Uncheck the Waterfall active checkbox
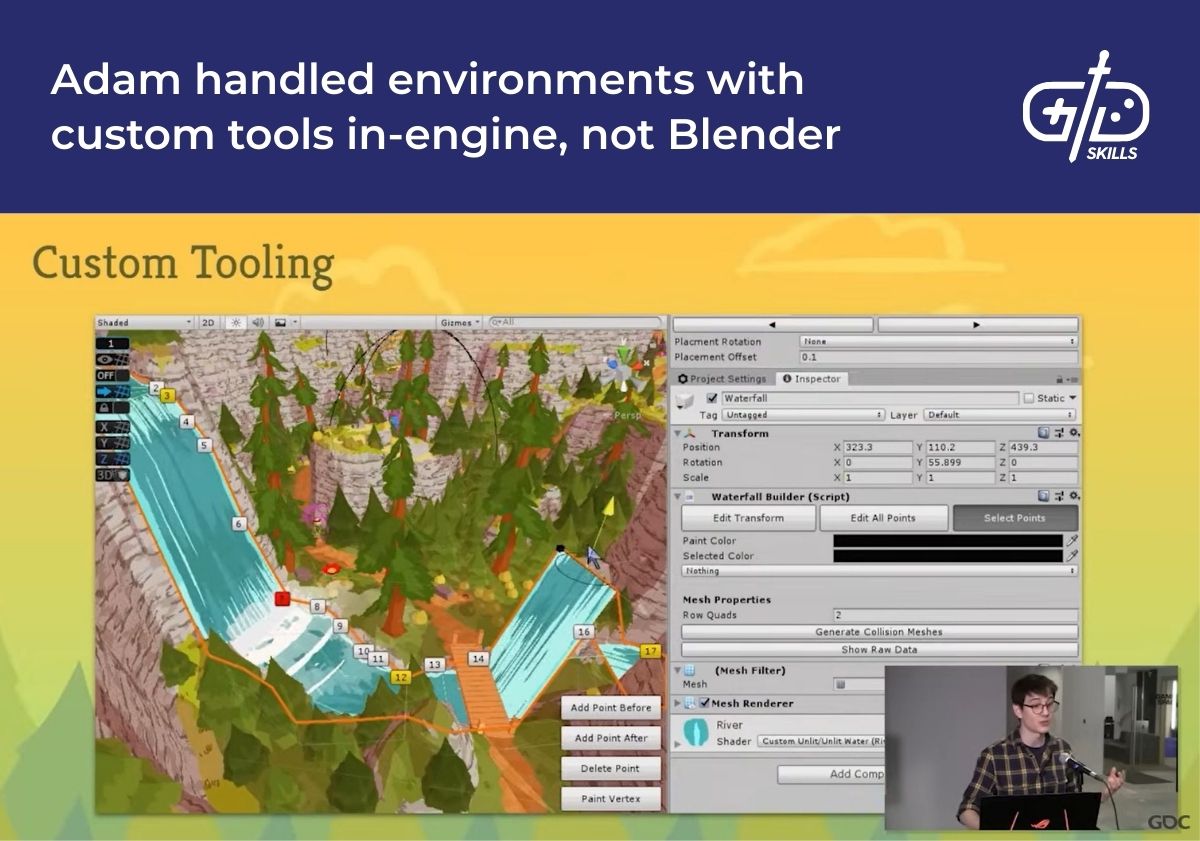1200x841 pixels. pyautogui.click(x=711, y=398)
